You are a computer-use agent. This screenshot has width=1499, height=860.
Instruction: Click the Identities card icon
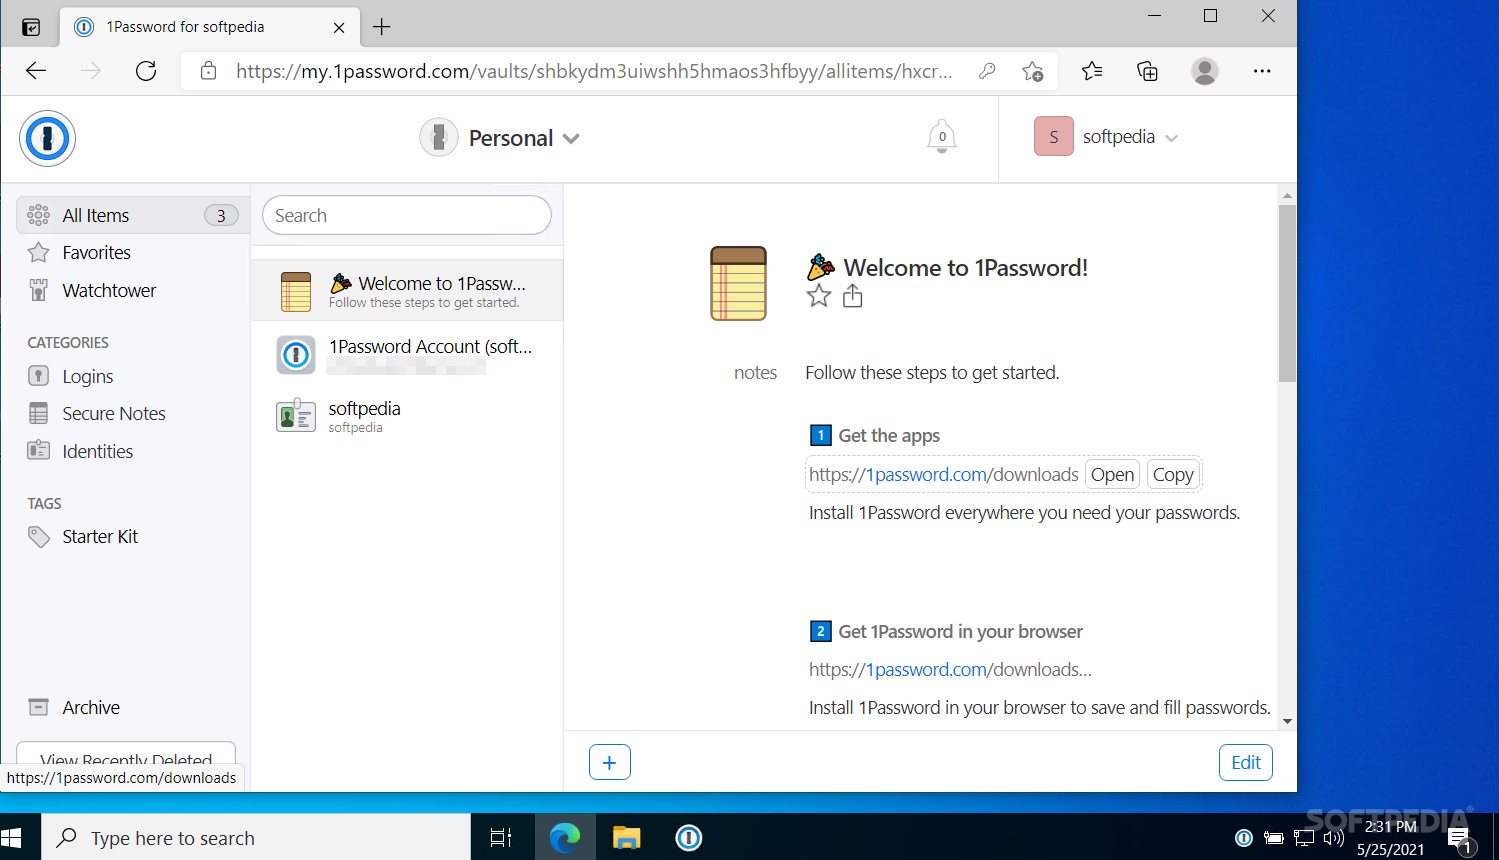[39, 451]
